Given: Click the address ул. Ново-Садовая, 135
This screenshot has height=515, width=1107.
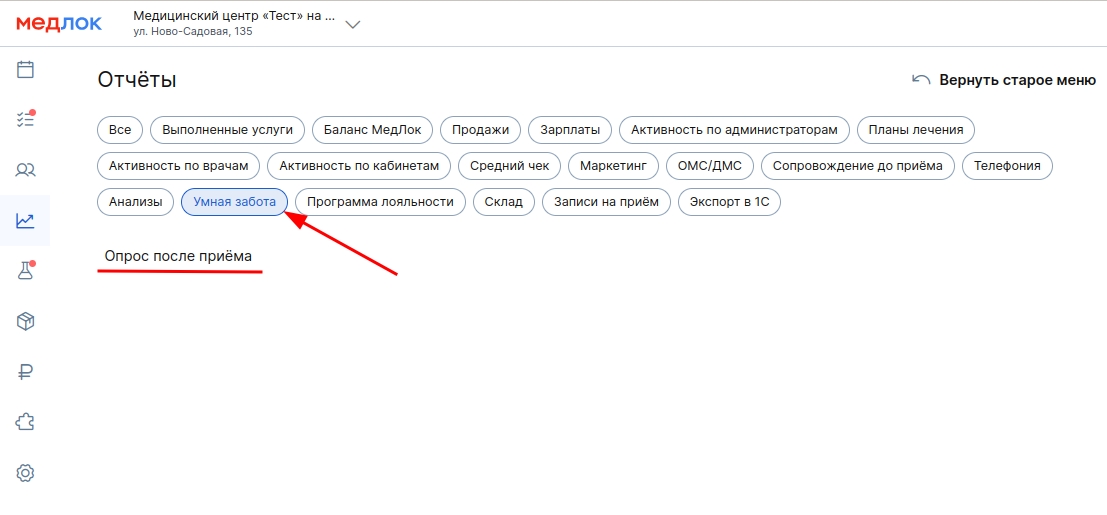Looking at the screenshot, I should (x=193, y=32).
